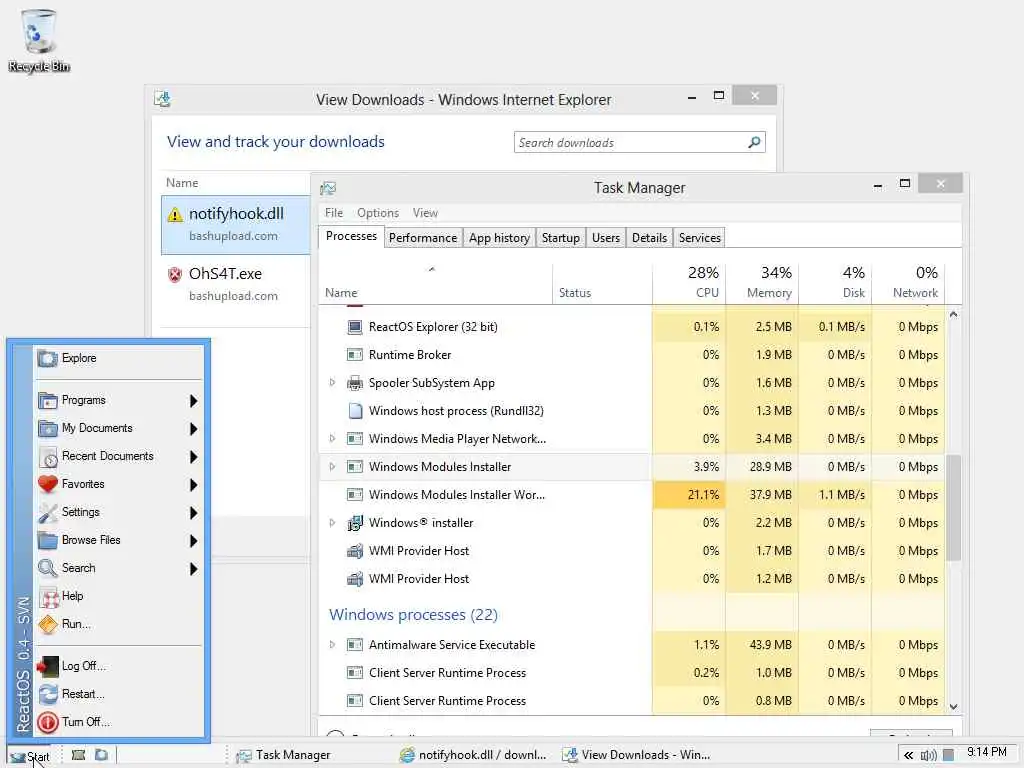The width and height of the screenshot is (1024, 768).
Task: Switch to the Startup tab
Action: [x=560, y=238]
